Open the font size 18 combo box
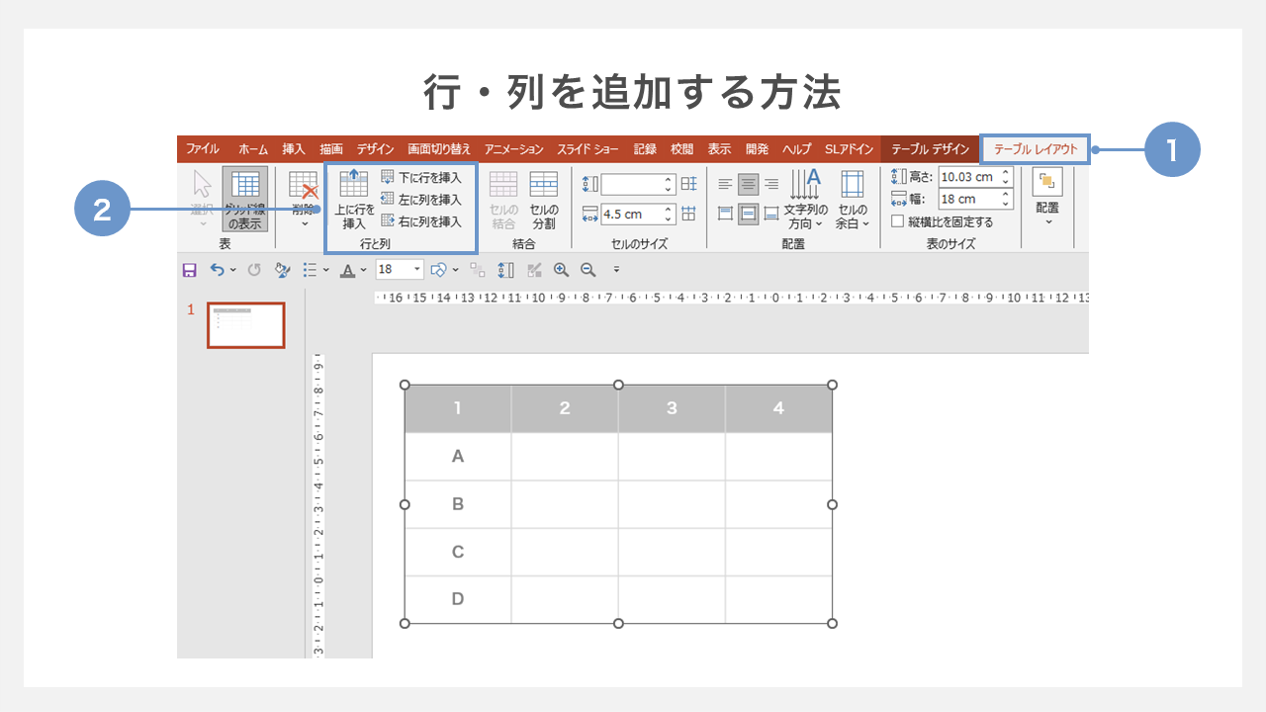The image size is (1266, 712). 400,269
